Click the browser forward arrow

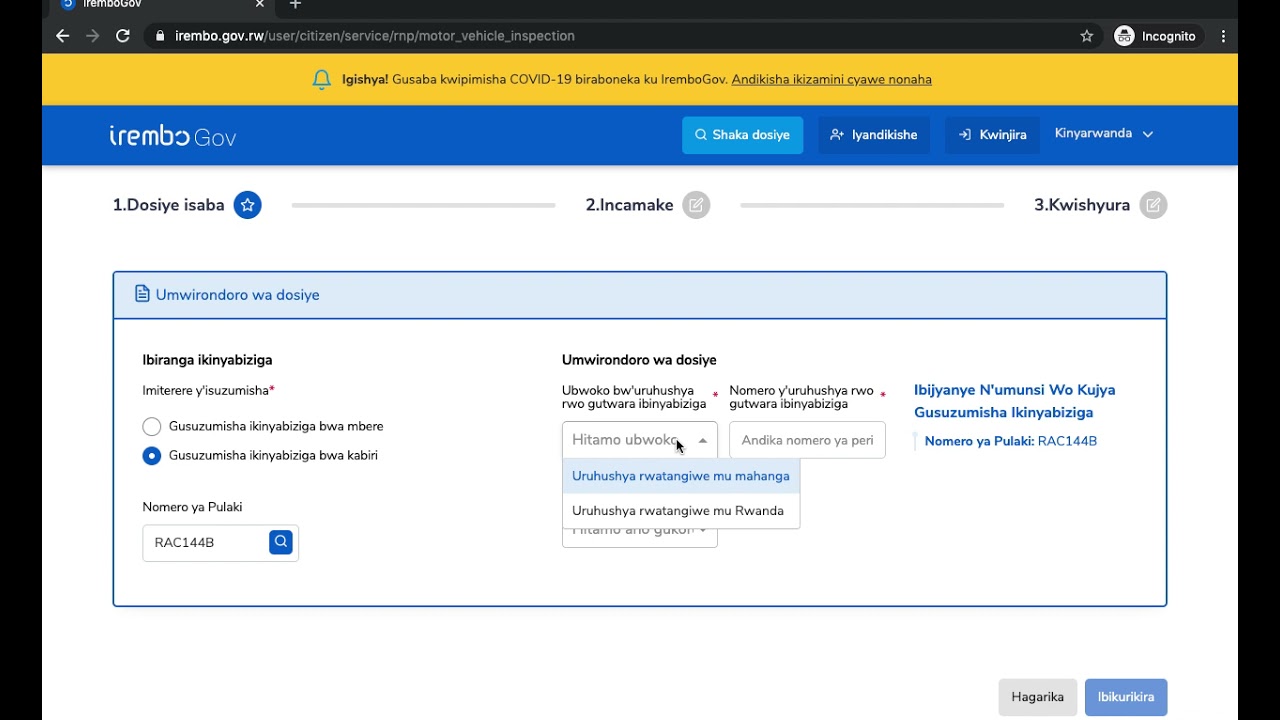pyautogui.click(x=93, y=36)
